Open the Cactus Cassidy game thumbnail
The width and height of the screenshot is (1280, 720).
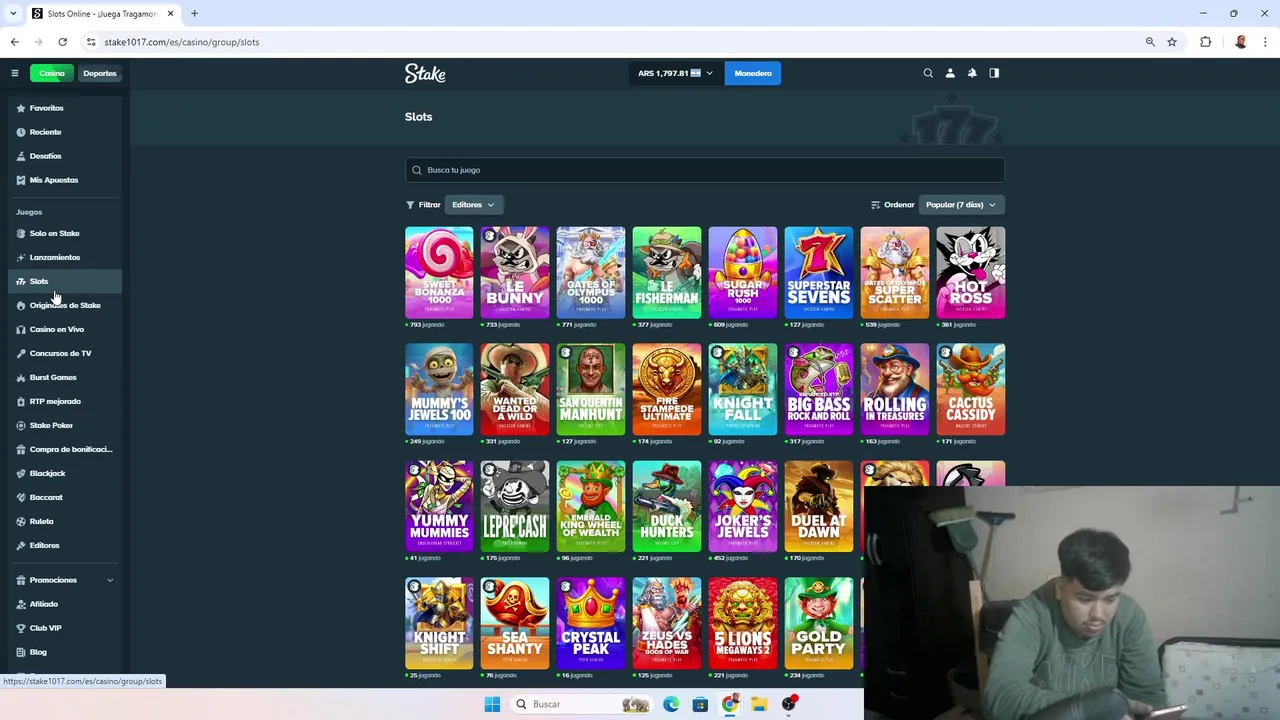[971, 390]
